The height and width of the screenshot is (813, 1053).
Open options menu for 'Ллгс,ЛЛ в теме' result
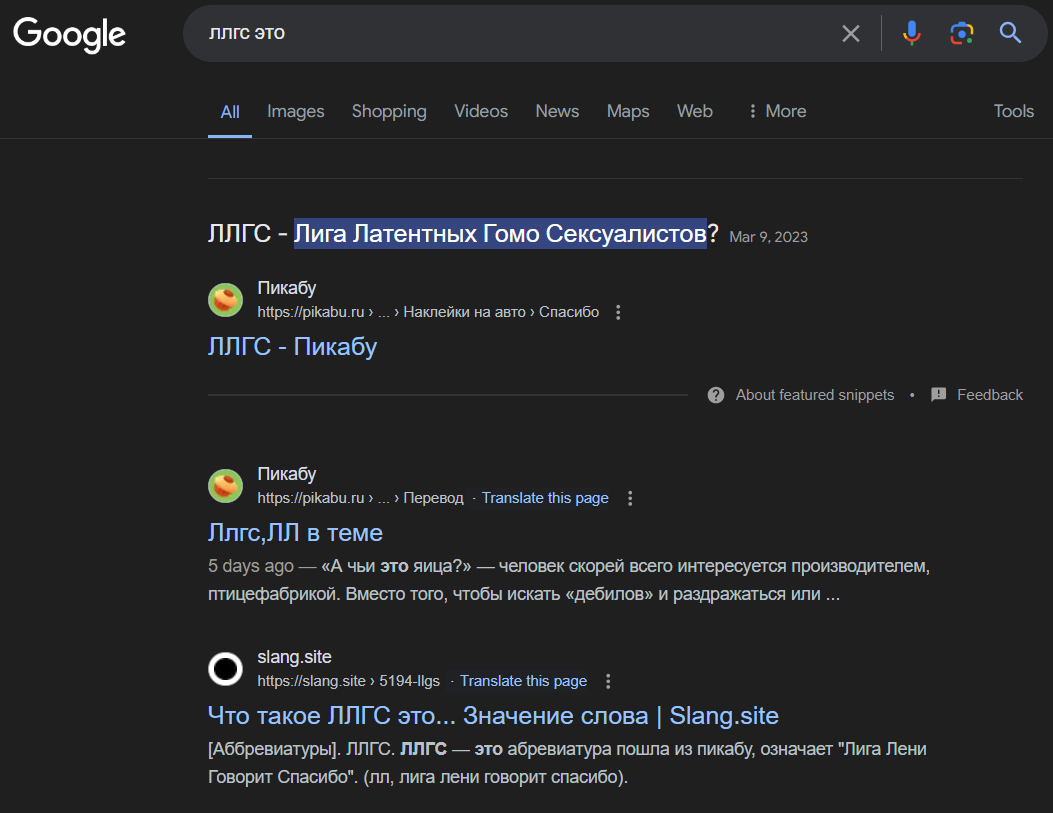629,498
